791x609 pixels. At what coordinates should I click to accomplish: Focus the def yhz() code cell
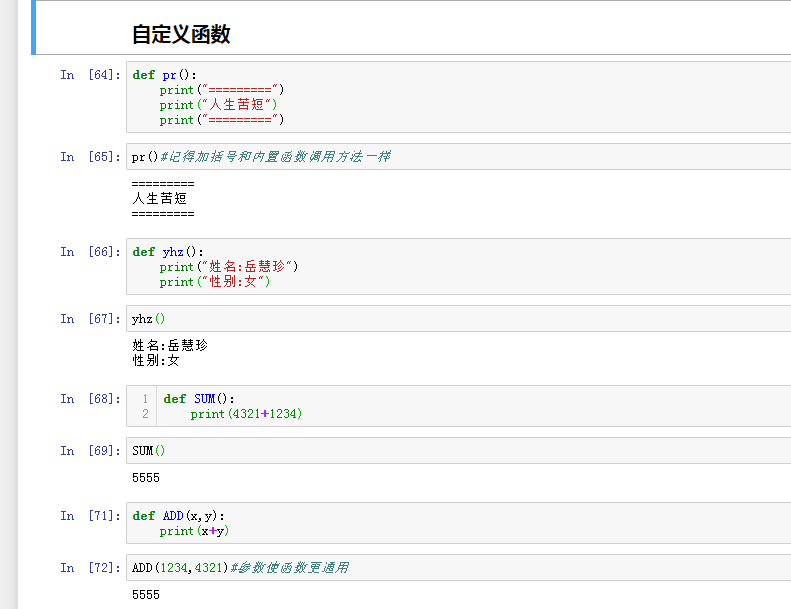point(450,267)
